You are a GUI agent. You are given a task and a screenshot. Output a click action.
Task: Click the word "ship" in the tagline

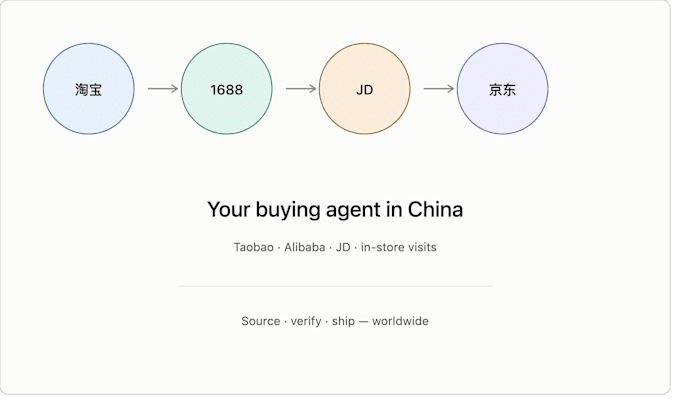(x=343, y=322)
